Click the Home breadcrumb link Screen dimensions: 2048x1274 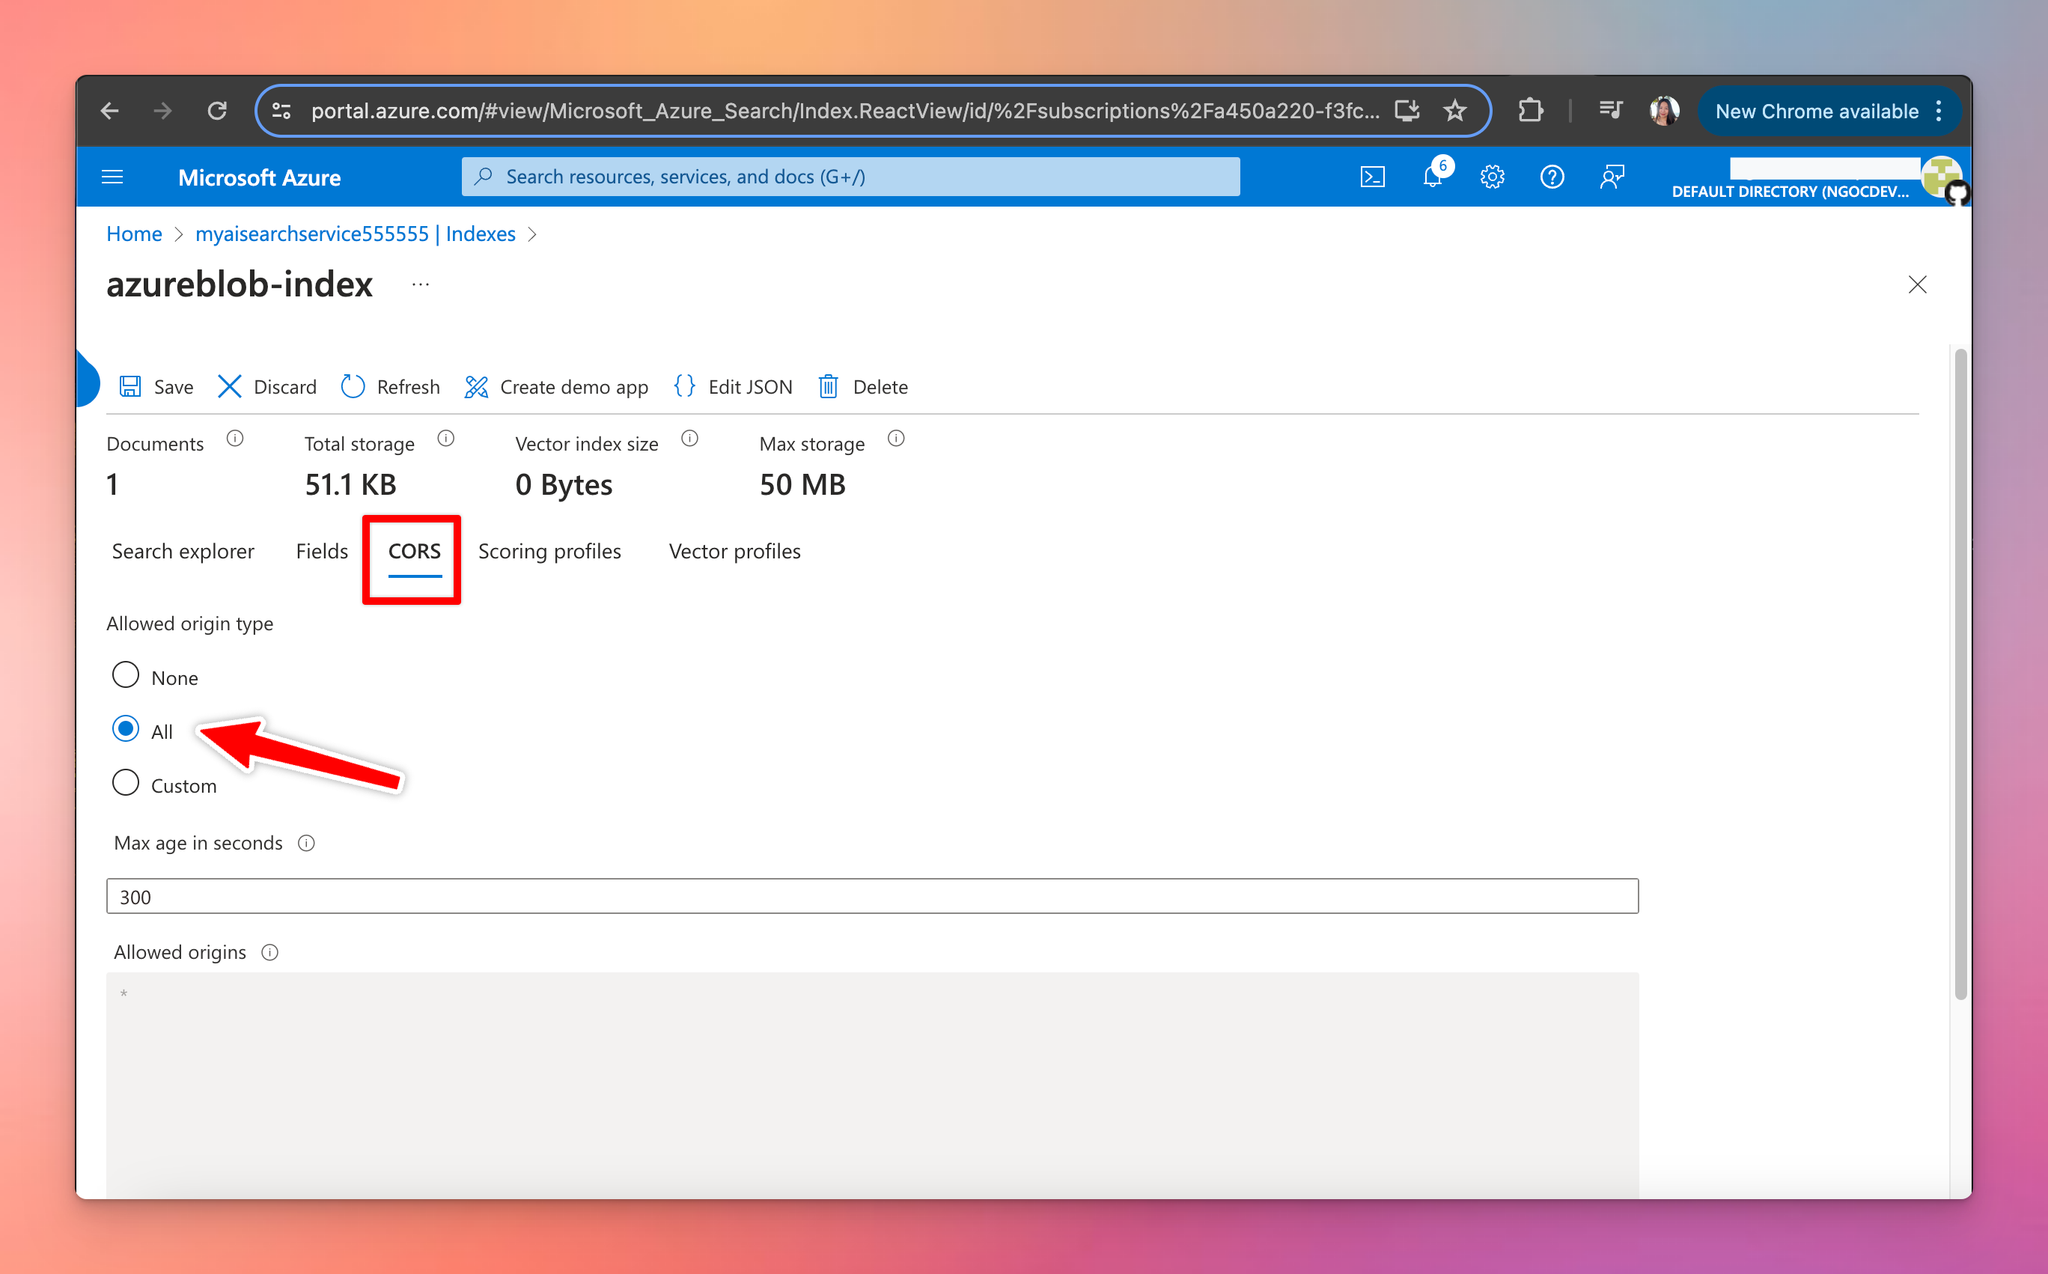(134, 233)
